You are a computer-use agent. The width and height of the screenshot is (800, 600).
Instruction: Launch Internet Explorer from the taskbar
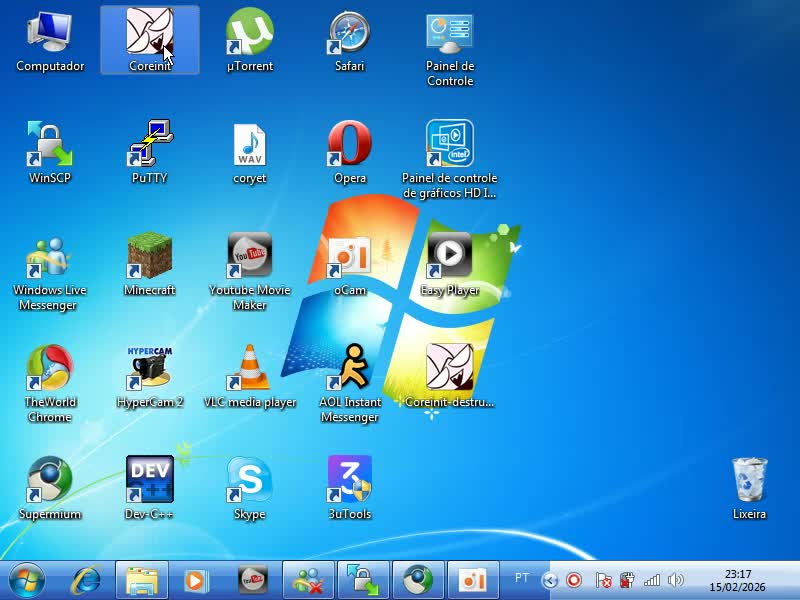pyautogui.click(x=86, y=580)
